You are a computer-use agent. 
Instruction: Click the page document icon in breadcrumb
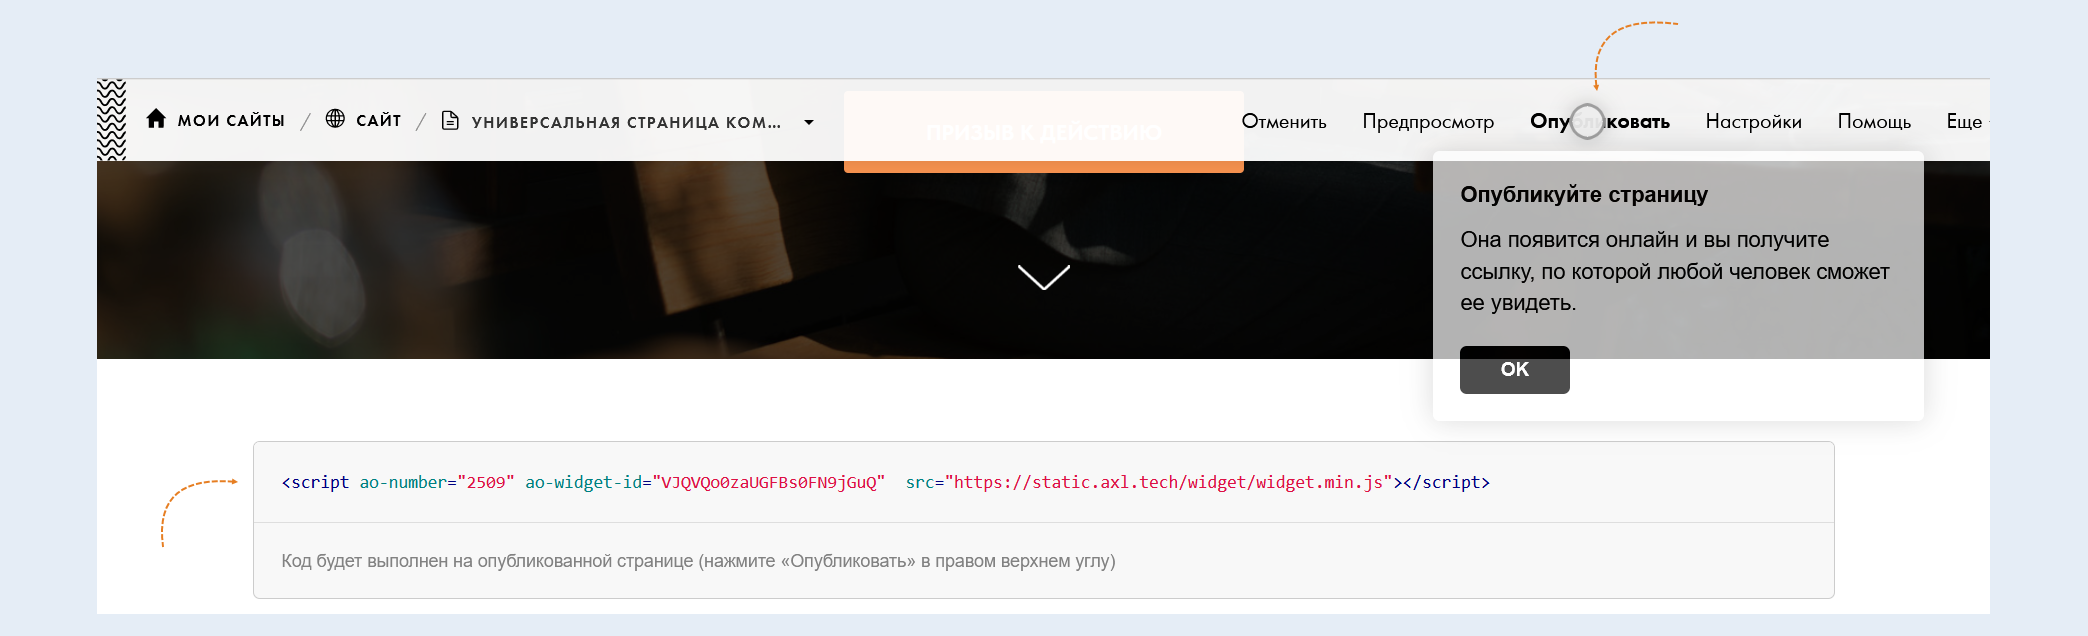click(x=450, y=120)
